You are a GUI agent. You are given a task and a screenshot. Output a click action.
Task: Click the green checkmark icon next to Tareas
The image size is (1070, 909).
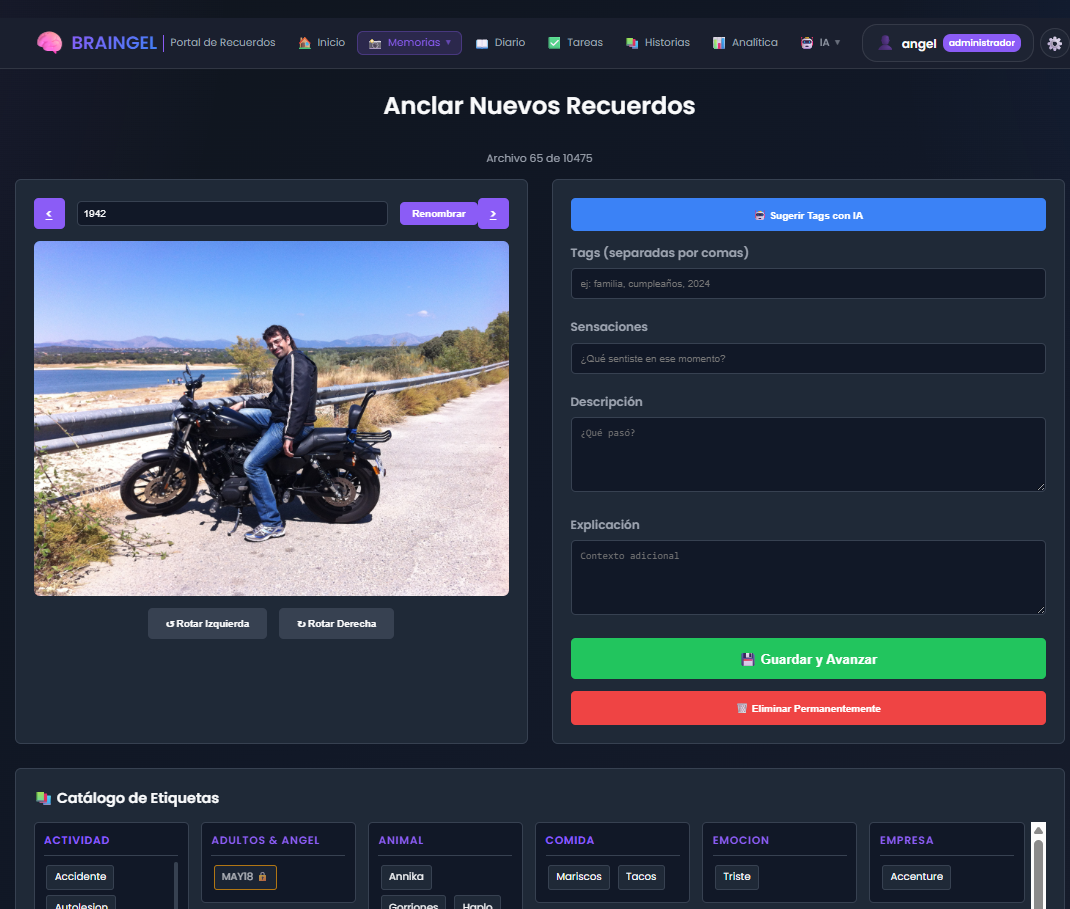pos(553,42)
